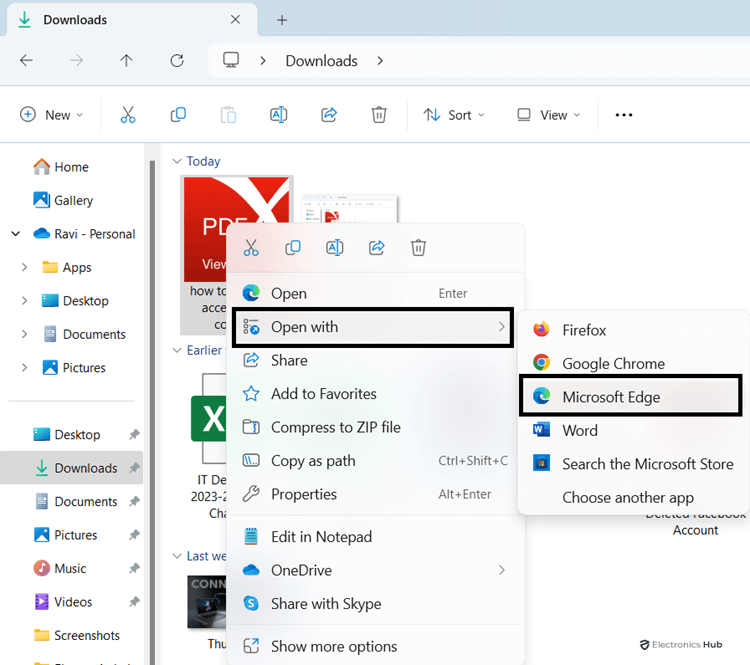Expand the Apps folder in the sidebar
The width and height of the screenshot is (750, 665).
24,267
